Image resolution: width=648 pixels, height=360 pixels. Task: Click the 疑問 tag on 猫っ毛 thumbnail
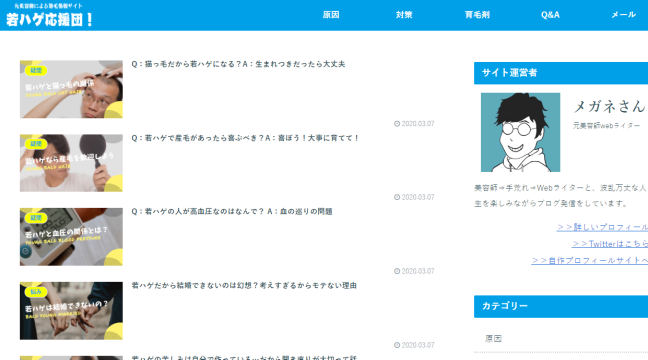coord(36,70)
